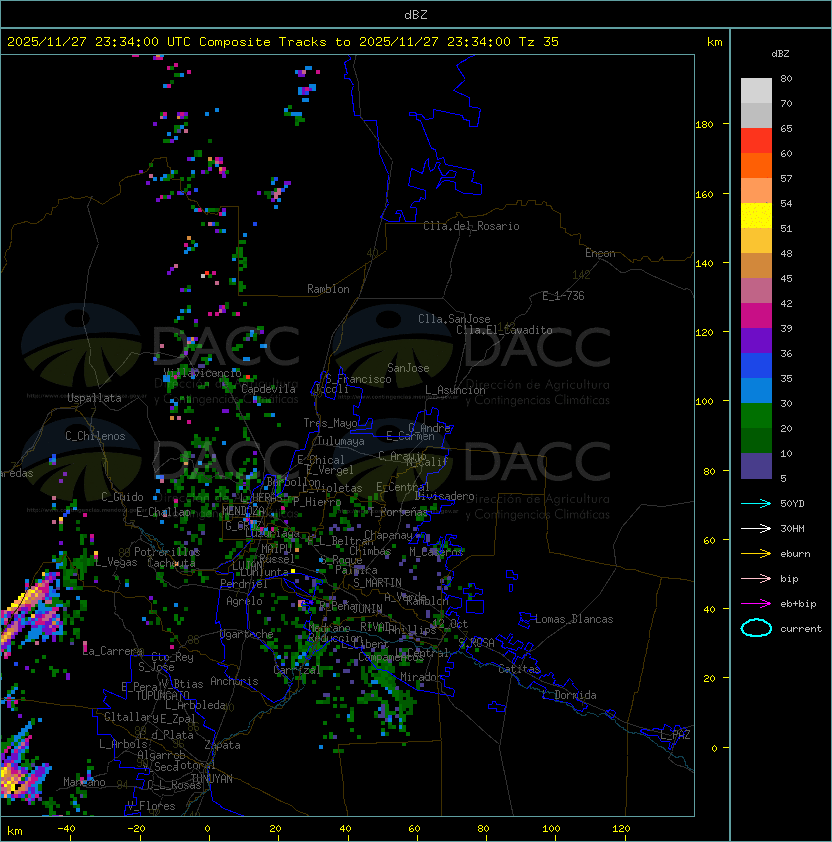Select light gray swatch between 80 and 70
Image resolution: width=832 pixels, height=842 pixels.
[756, 91]
